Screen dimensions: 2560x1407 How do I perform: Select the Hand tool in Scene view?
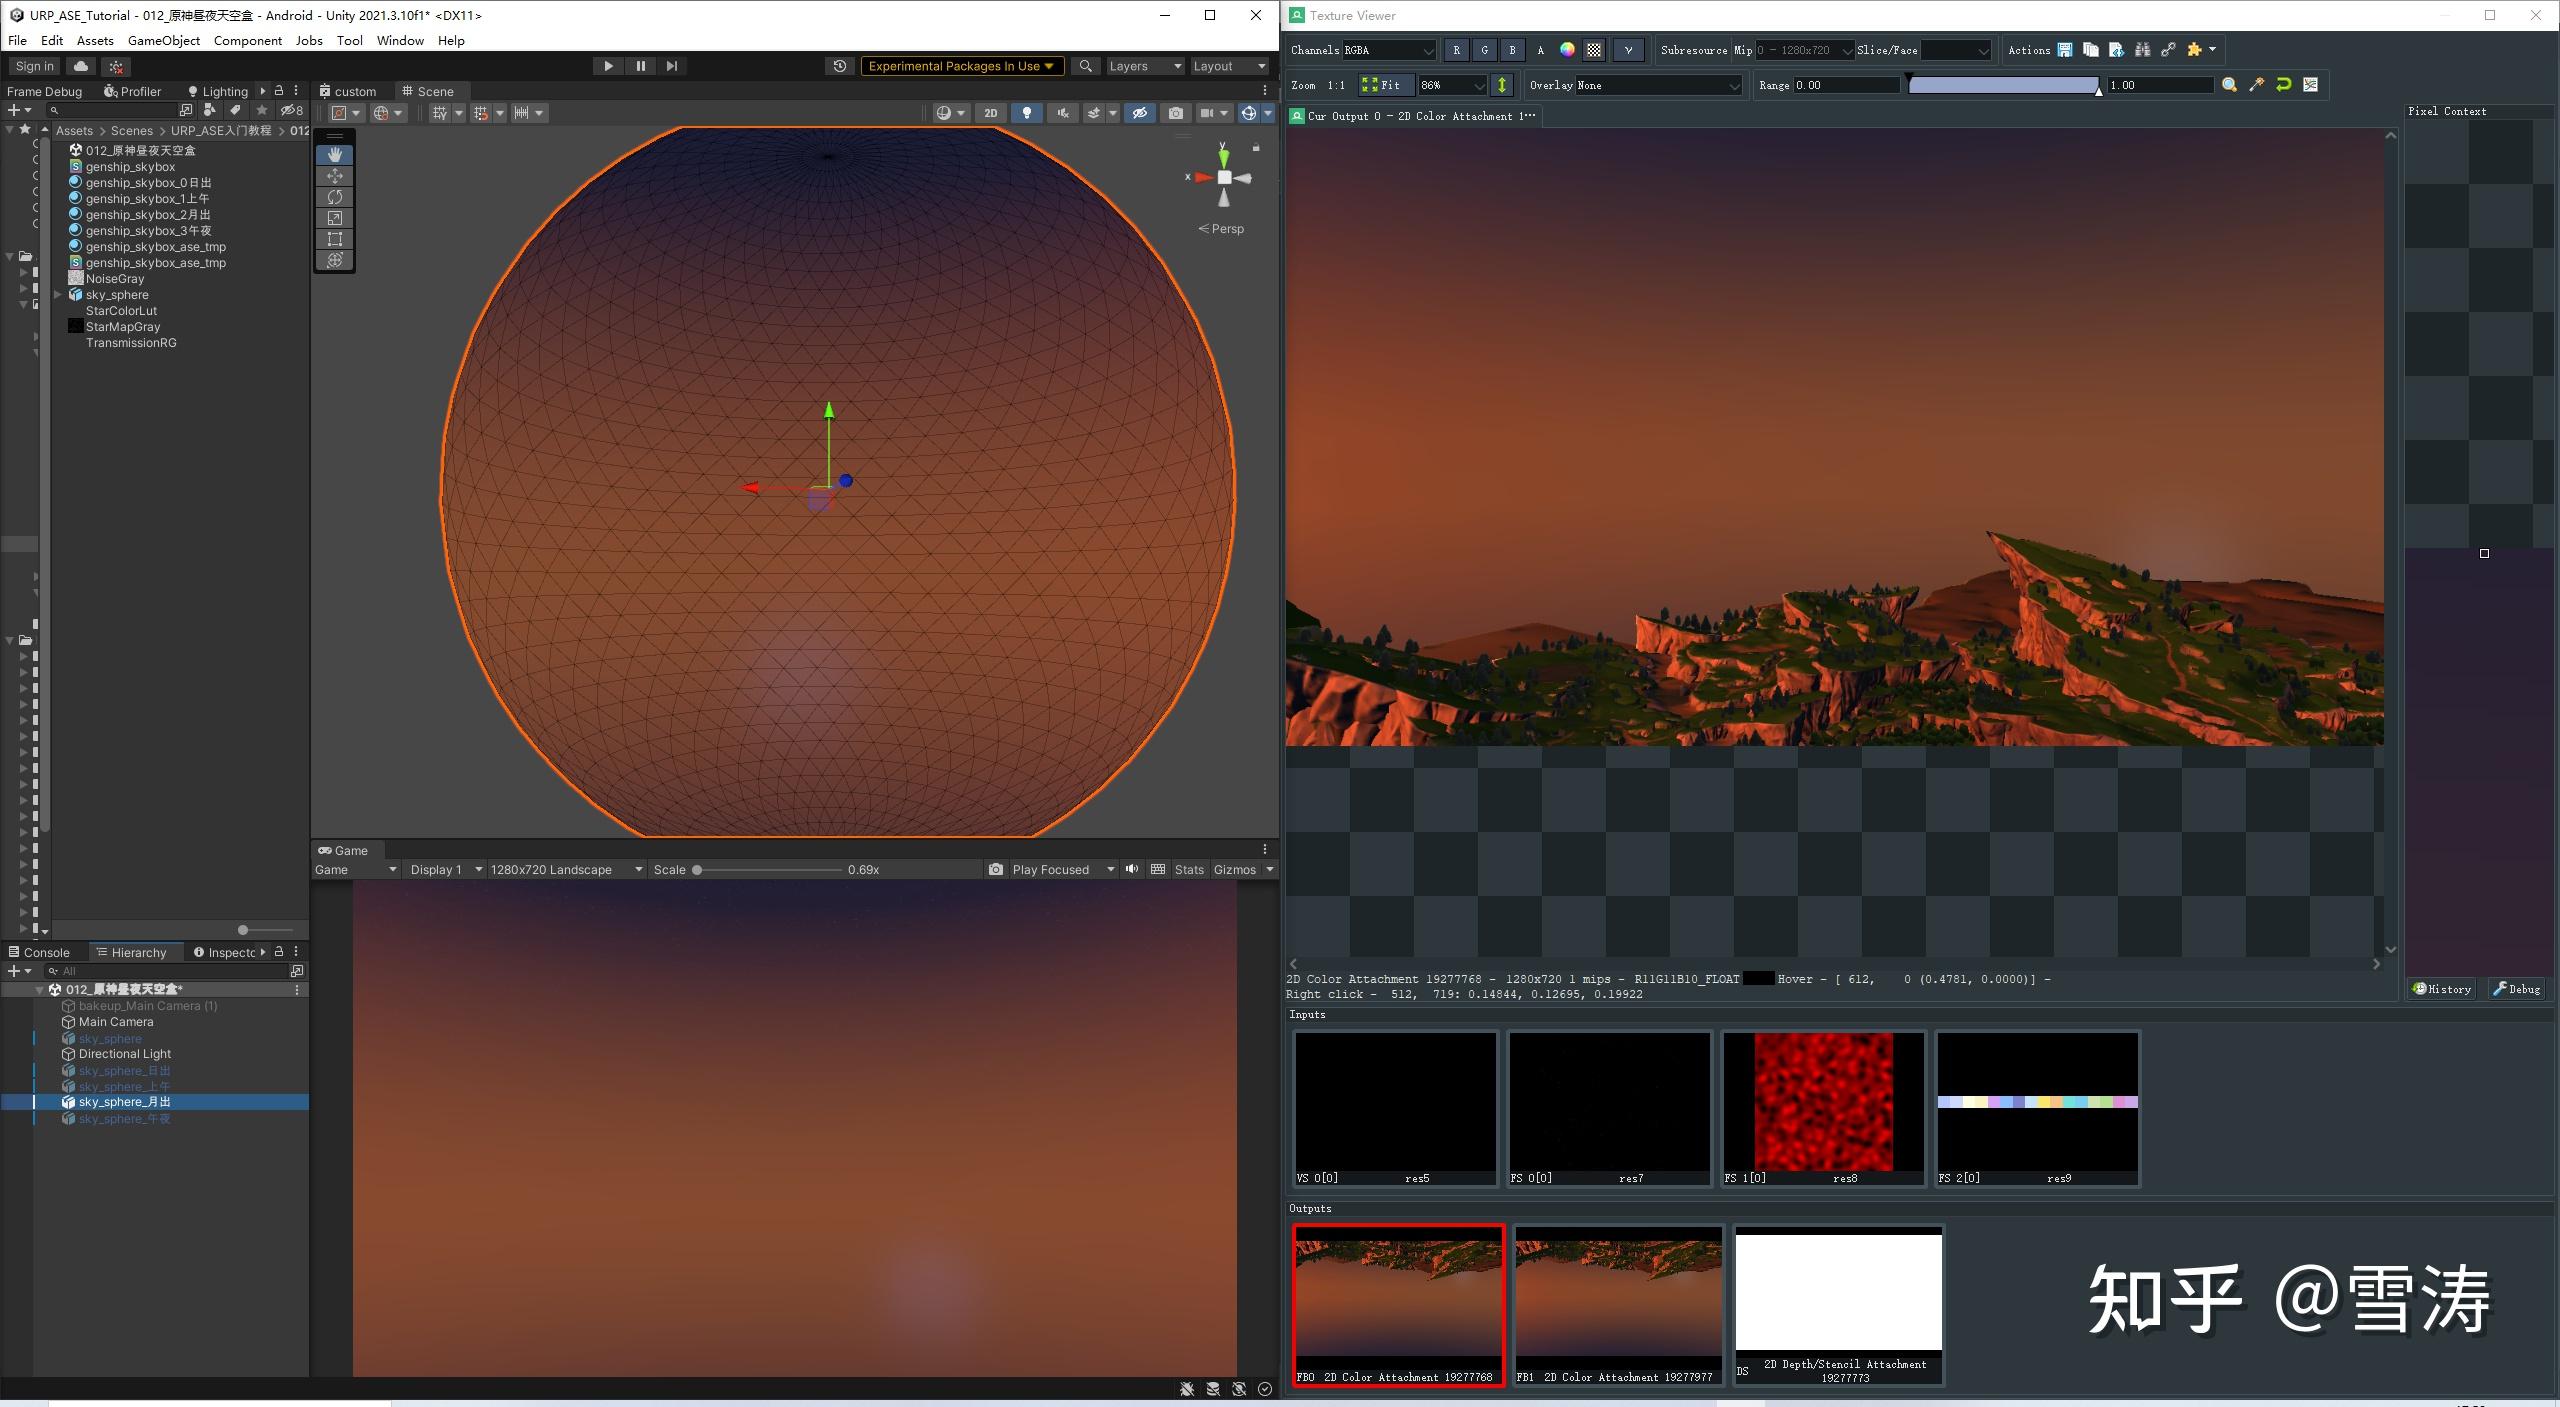click(x=334, y=154)
